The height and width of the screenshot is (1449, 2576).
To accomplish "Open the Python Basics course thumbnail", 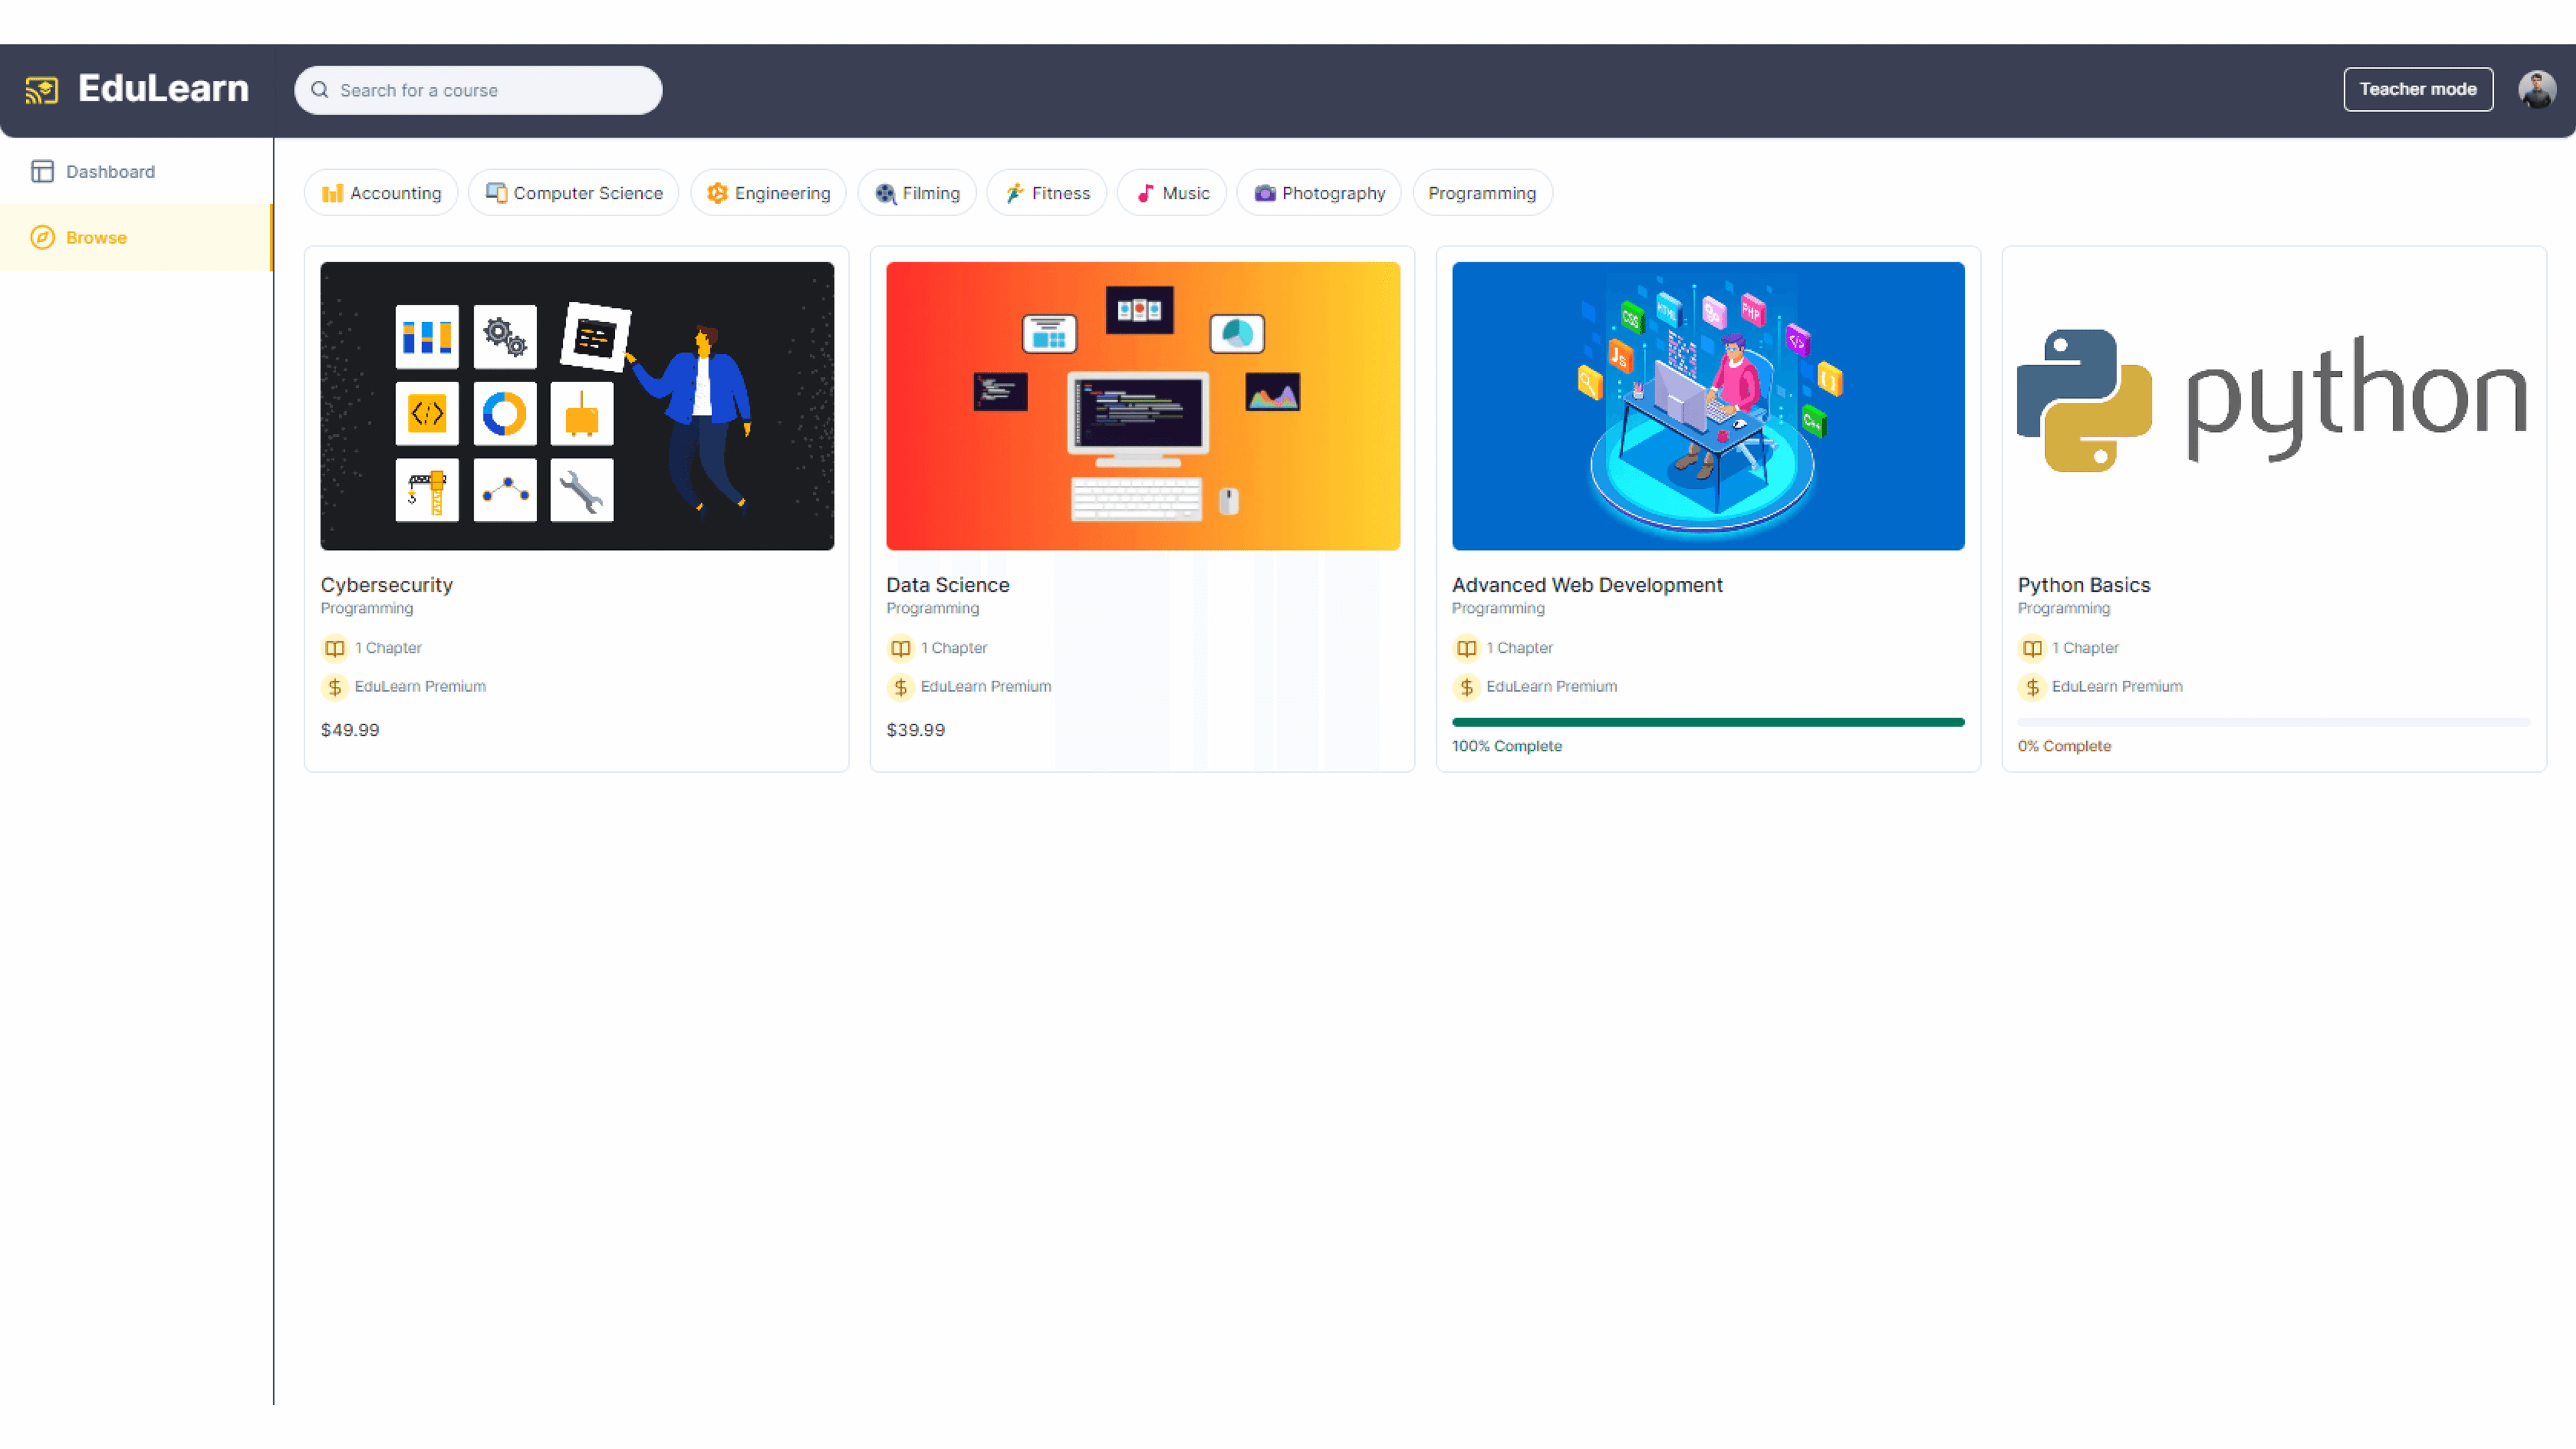I will (2273, 406).
